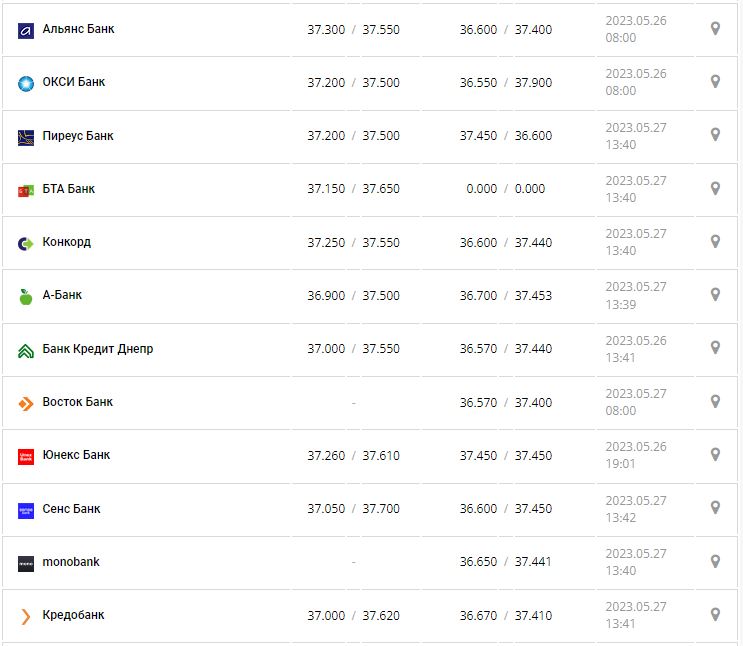
Task: Open map location pin for Сенс Банк
Action: pyautogui.click(x=715, y=508)
